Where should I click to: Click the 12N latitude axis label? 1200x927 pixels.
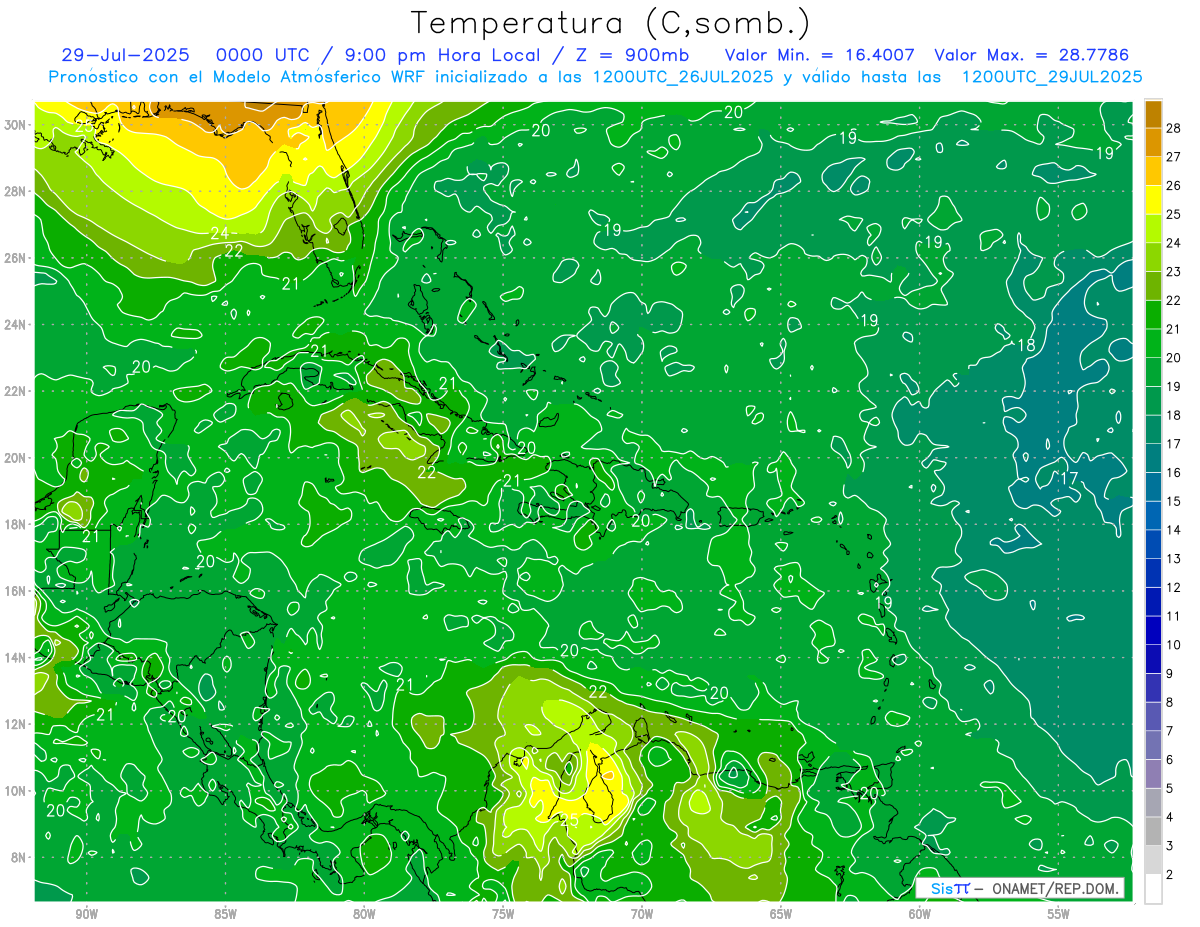[16, 724]
